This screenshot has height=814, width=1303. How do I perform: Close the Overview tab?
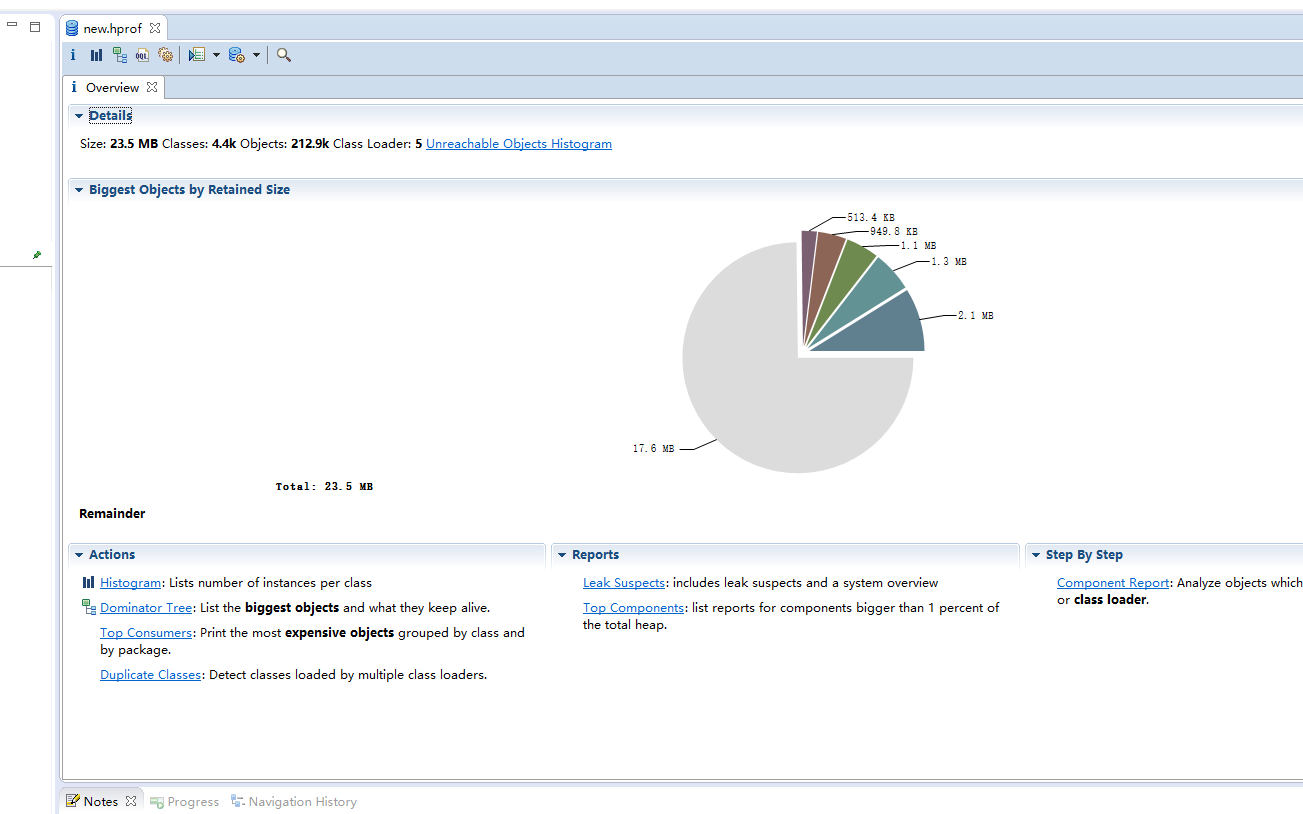click(x=152, y=88)
